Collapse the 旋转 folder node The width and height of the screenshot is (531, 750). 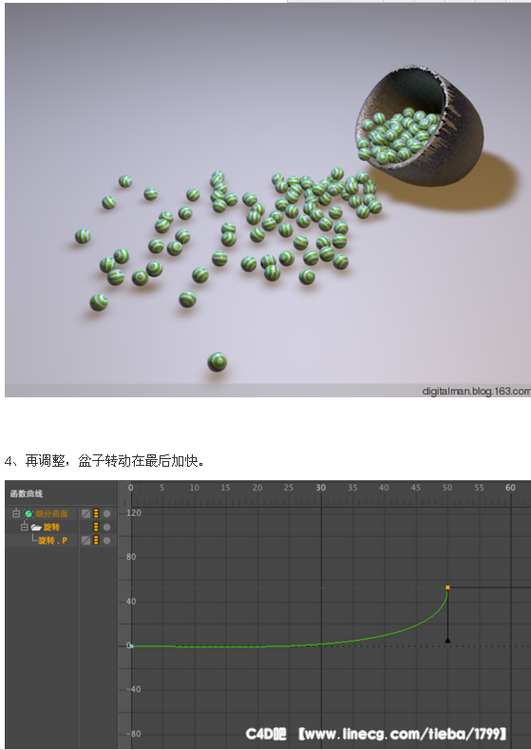(24, 527)
